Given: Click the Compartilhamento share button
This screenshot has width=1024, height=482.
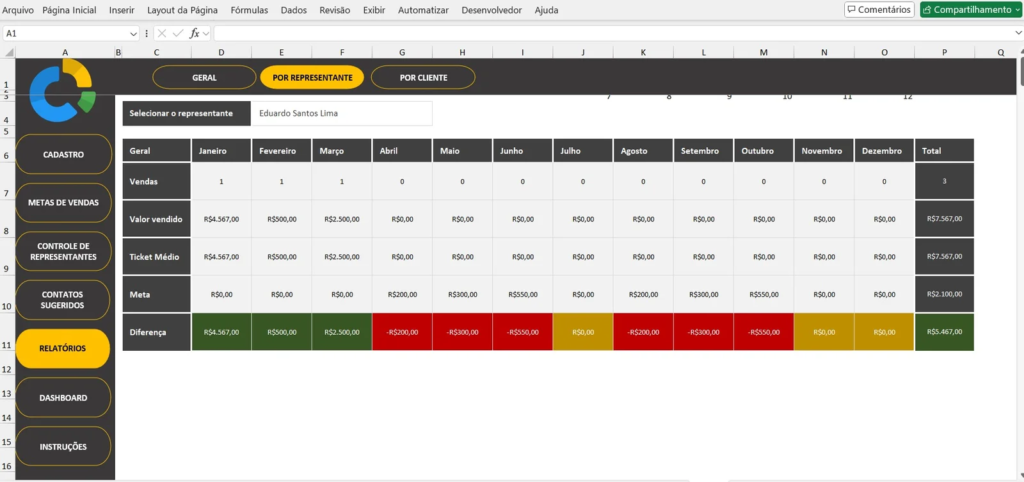Looking at the screenshot, I should coord(966,9).
